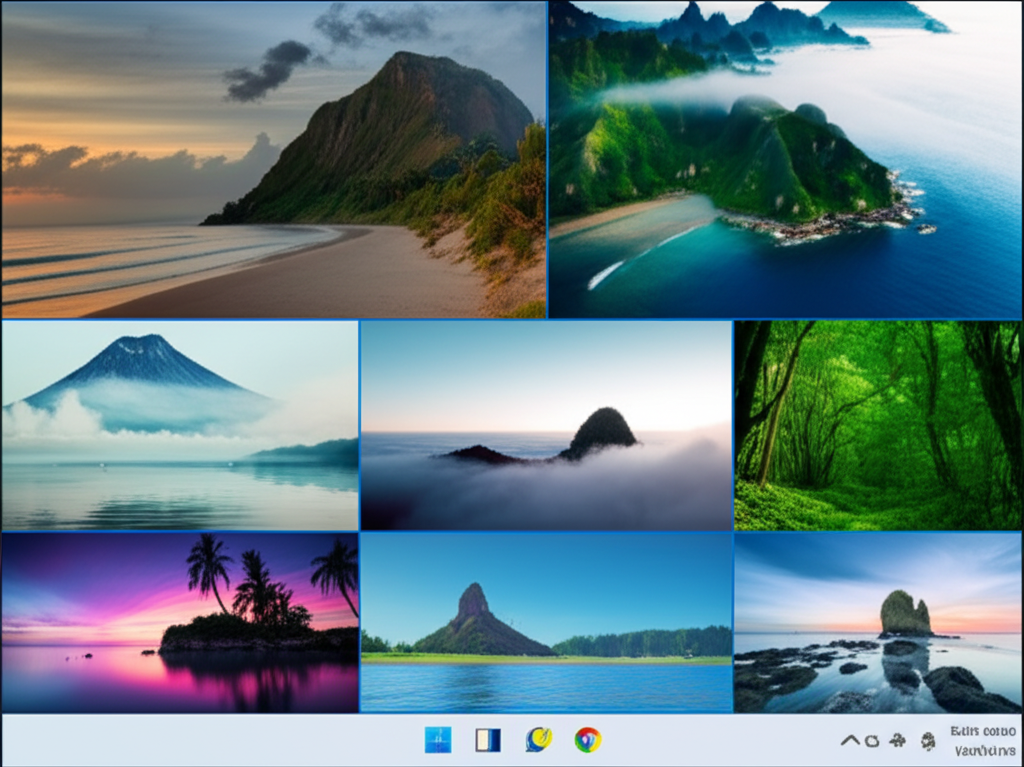Select the sunset beach with green cliff wallpaper
This screenshot has width=1024, height=767.
tap(273, 160)
